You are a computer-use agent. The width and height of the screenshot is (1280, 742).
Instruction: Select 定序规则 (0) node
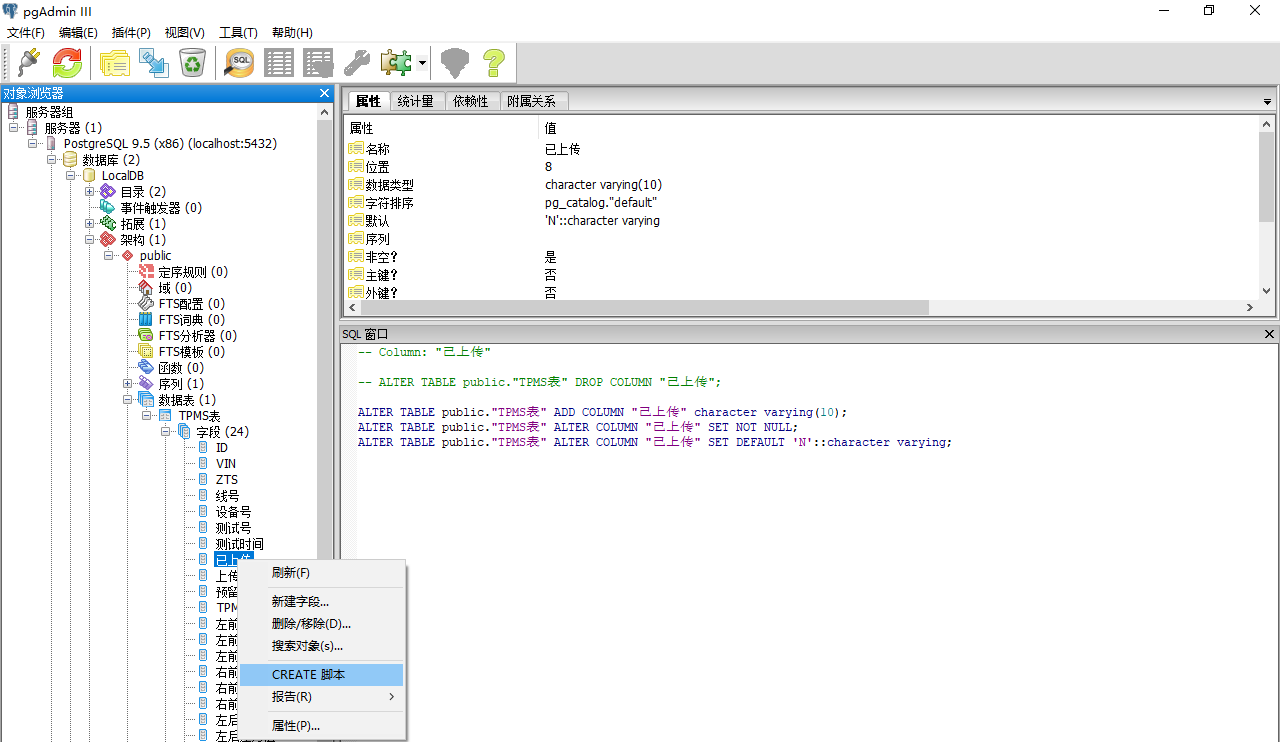[193, 272]
